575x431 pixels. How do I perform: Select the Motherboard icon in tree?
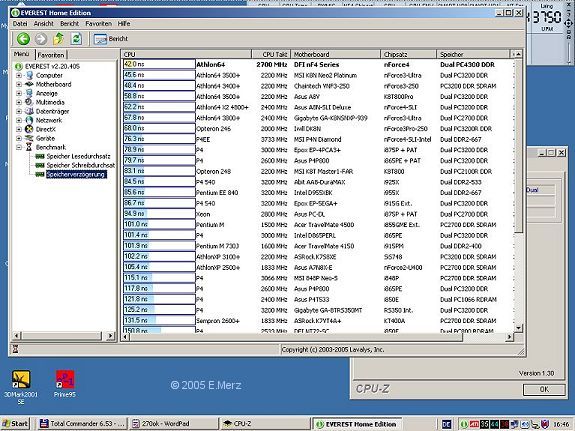[x=29, y=84]
